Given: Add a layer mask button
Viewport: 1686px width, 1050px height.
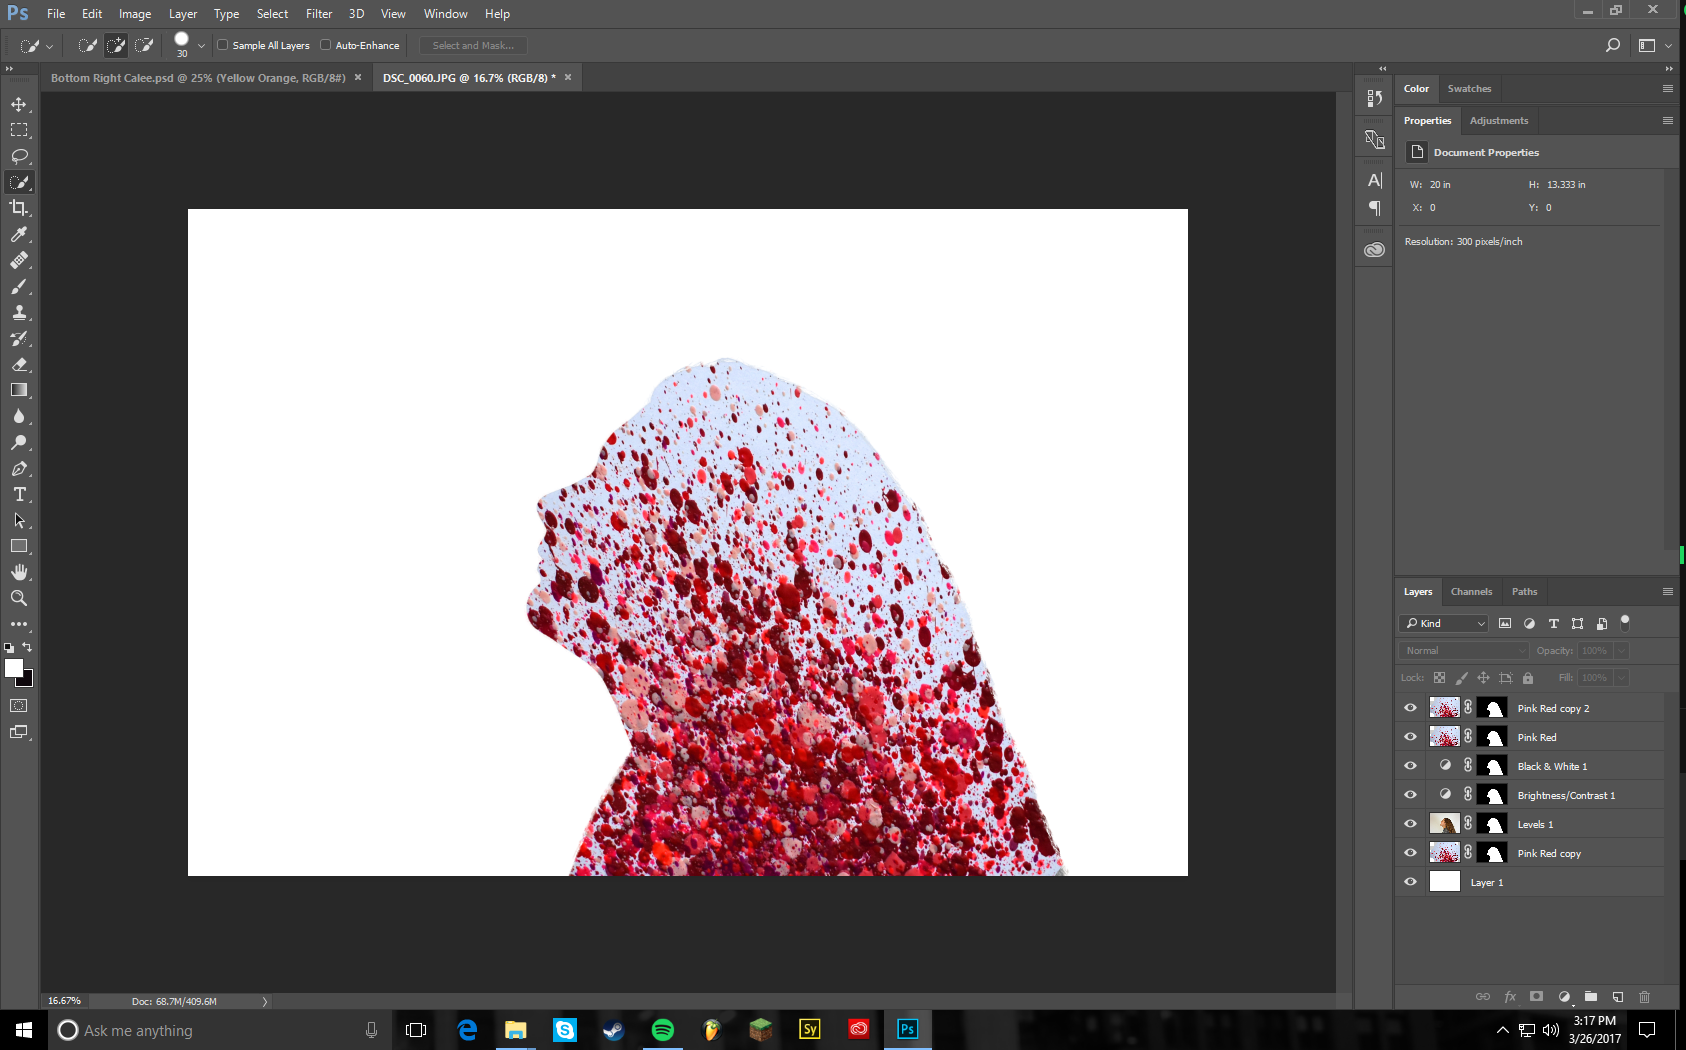Looking at the screenshot, I should pyautogui.click(x=1537, y=997).
